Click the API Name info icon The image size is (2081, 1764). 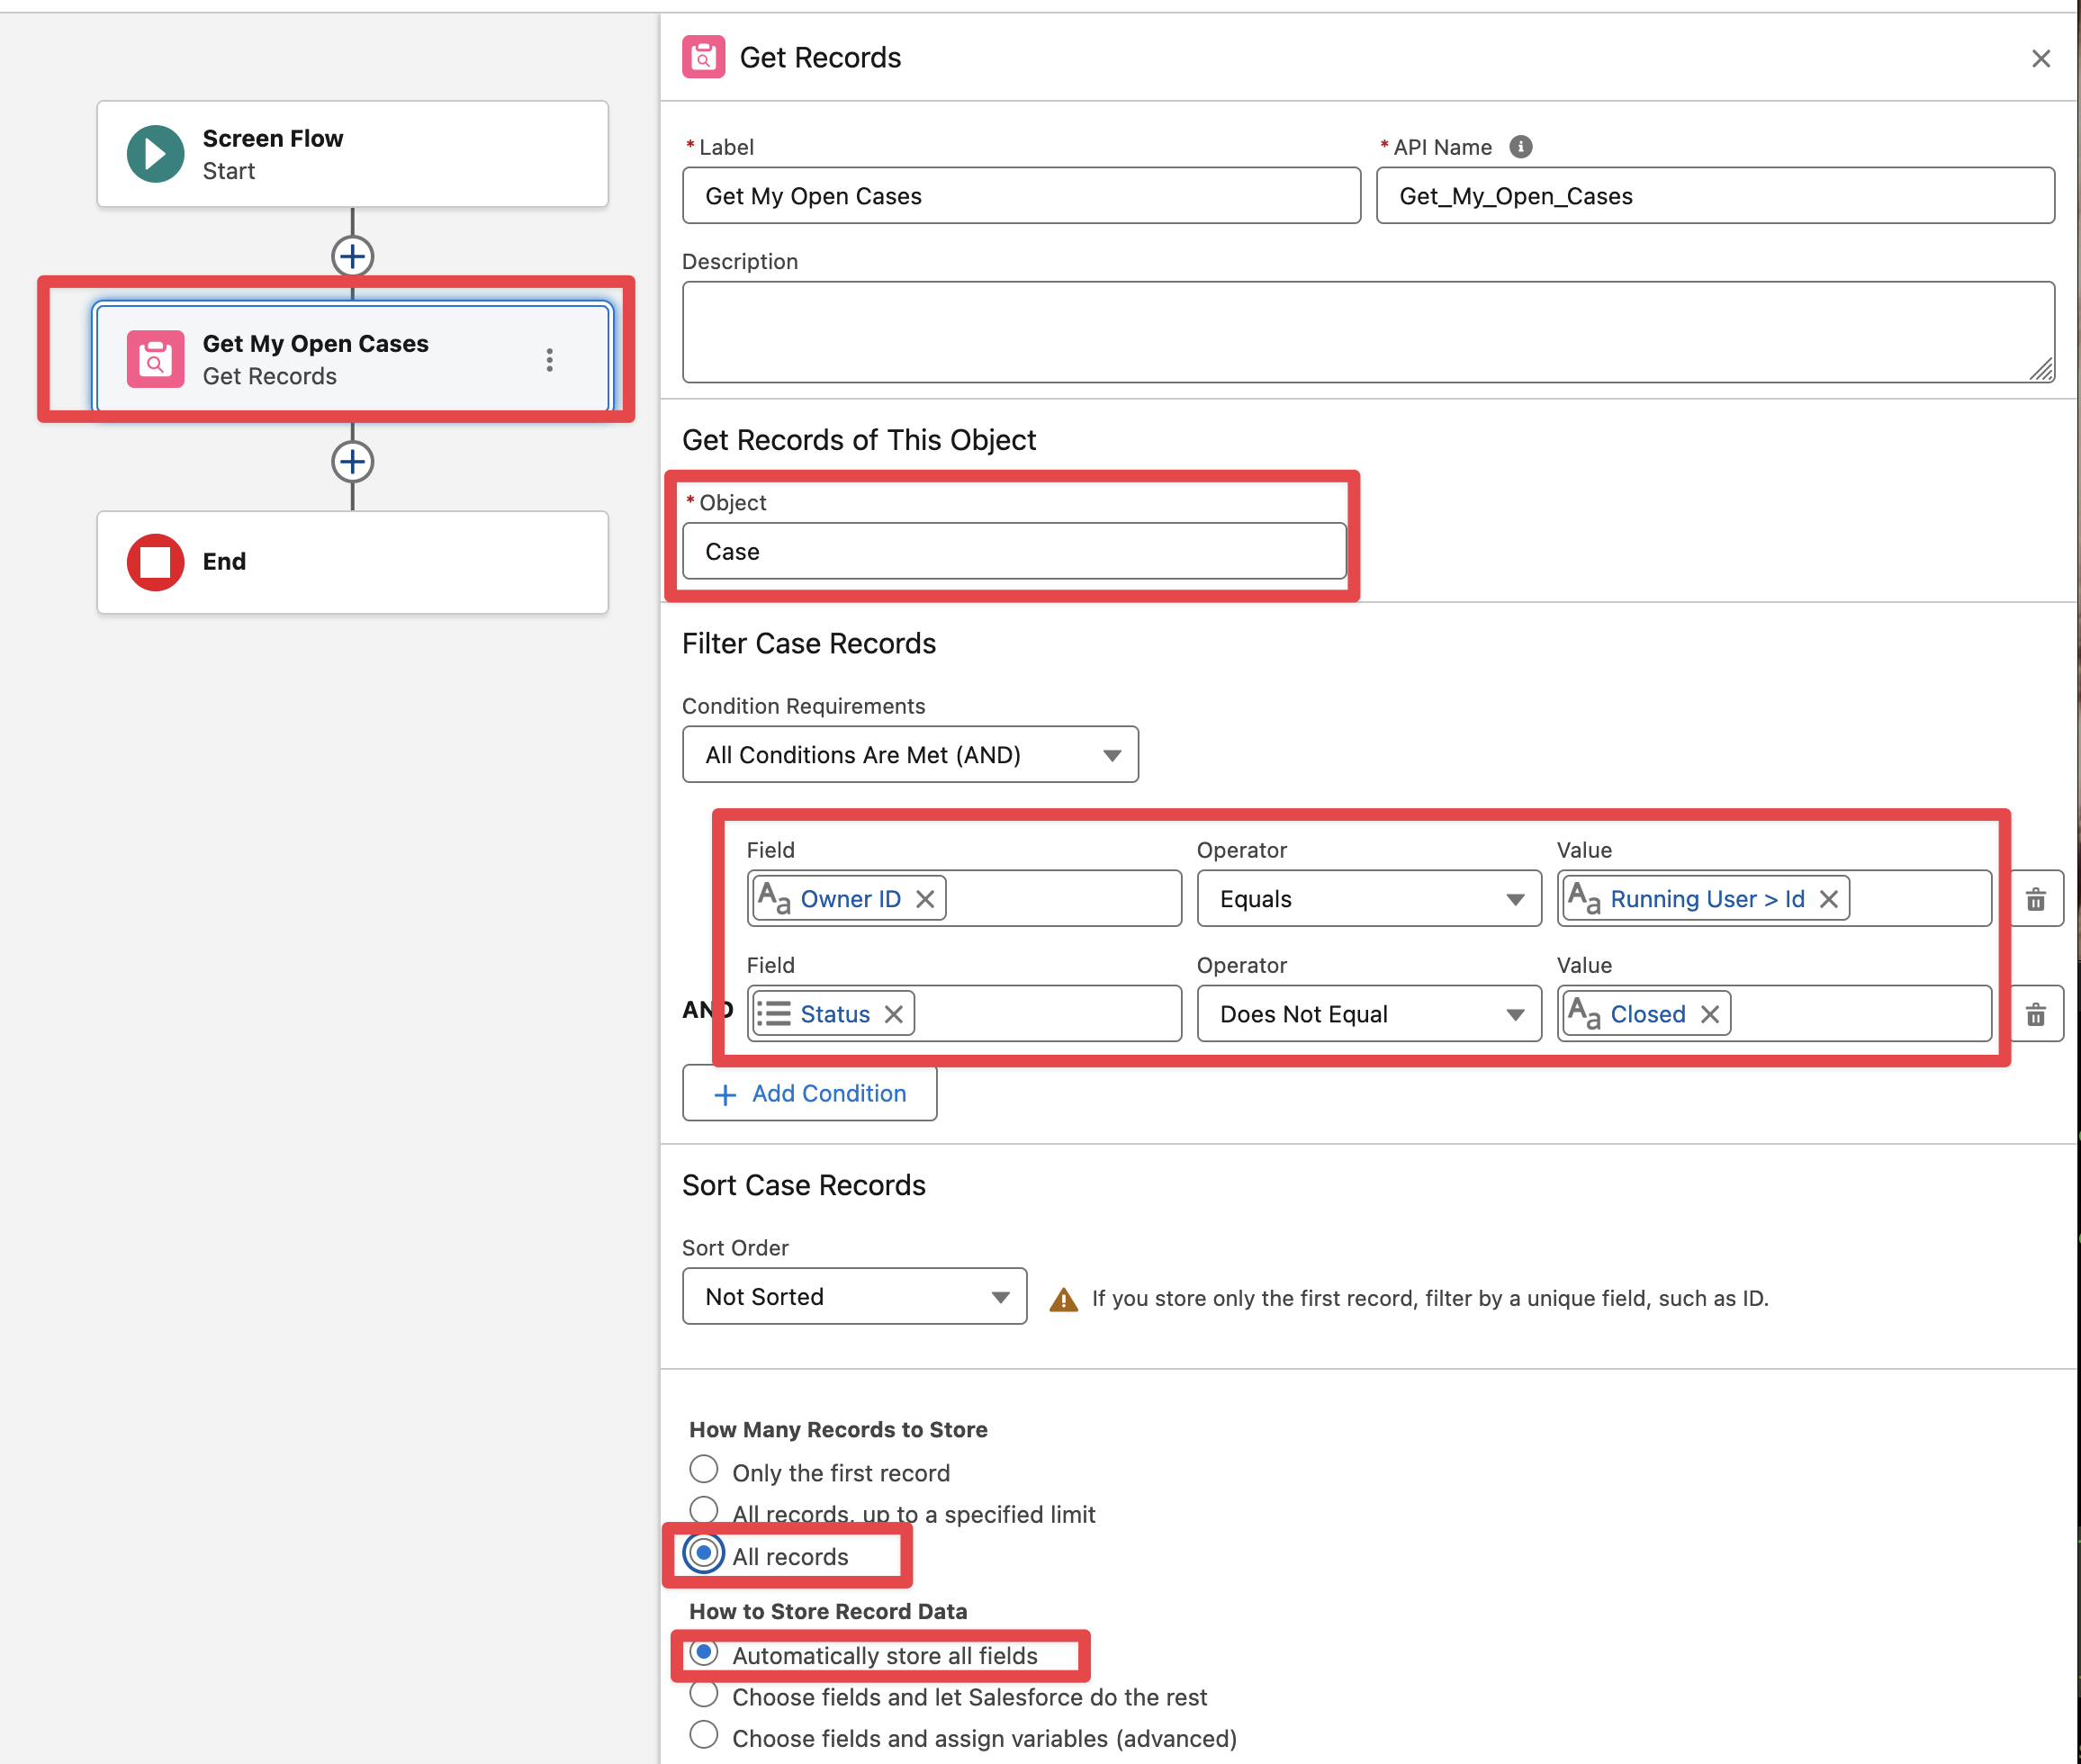tap(1520, 147)
